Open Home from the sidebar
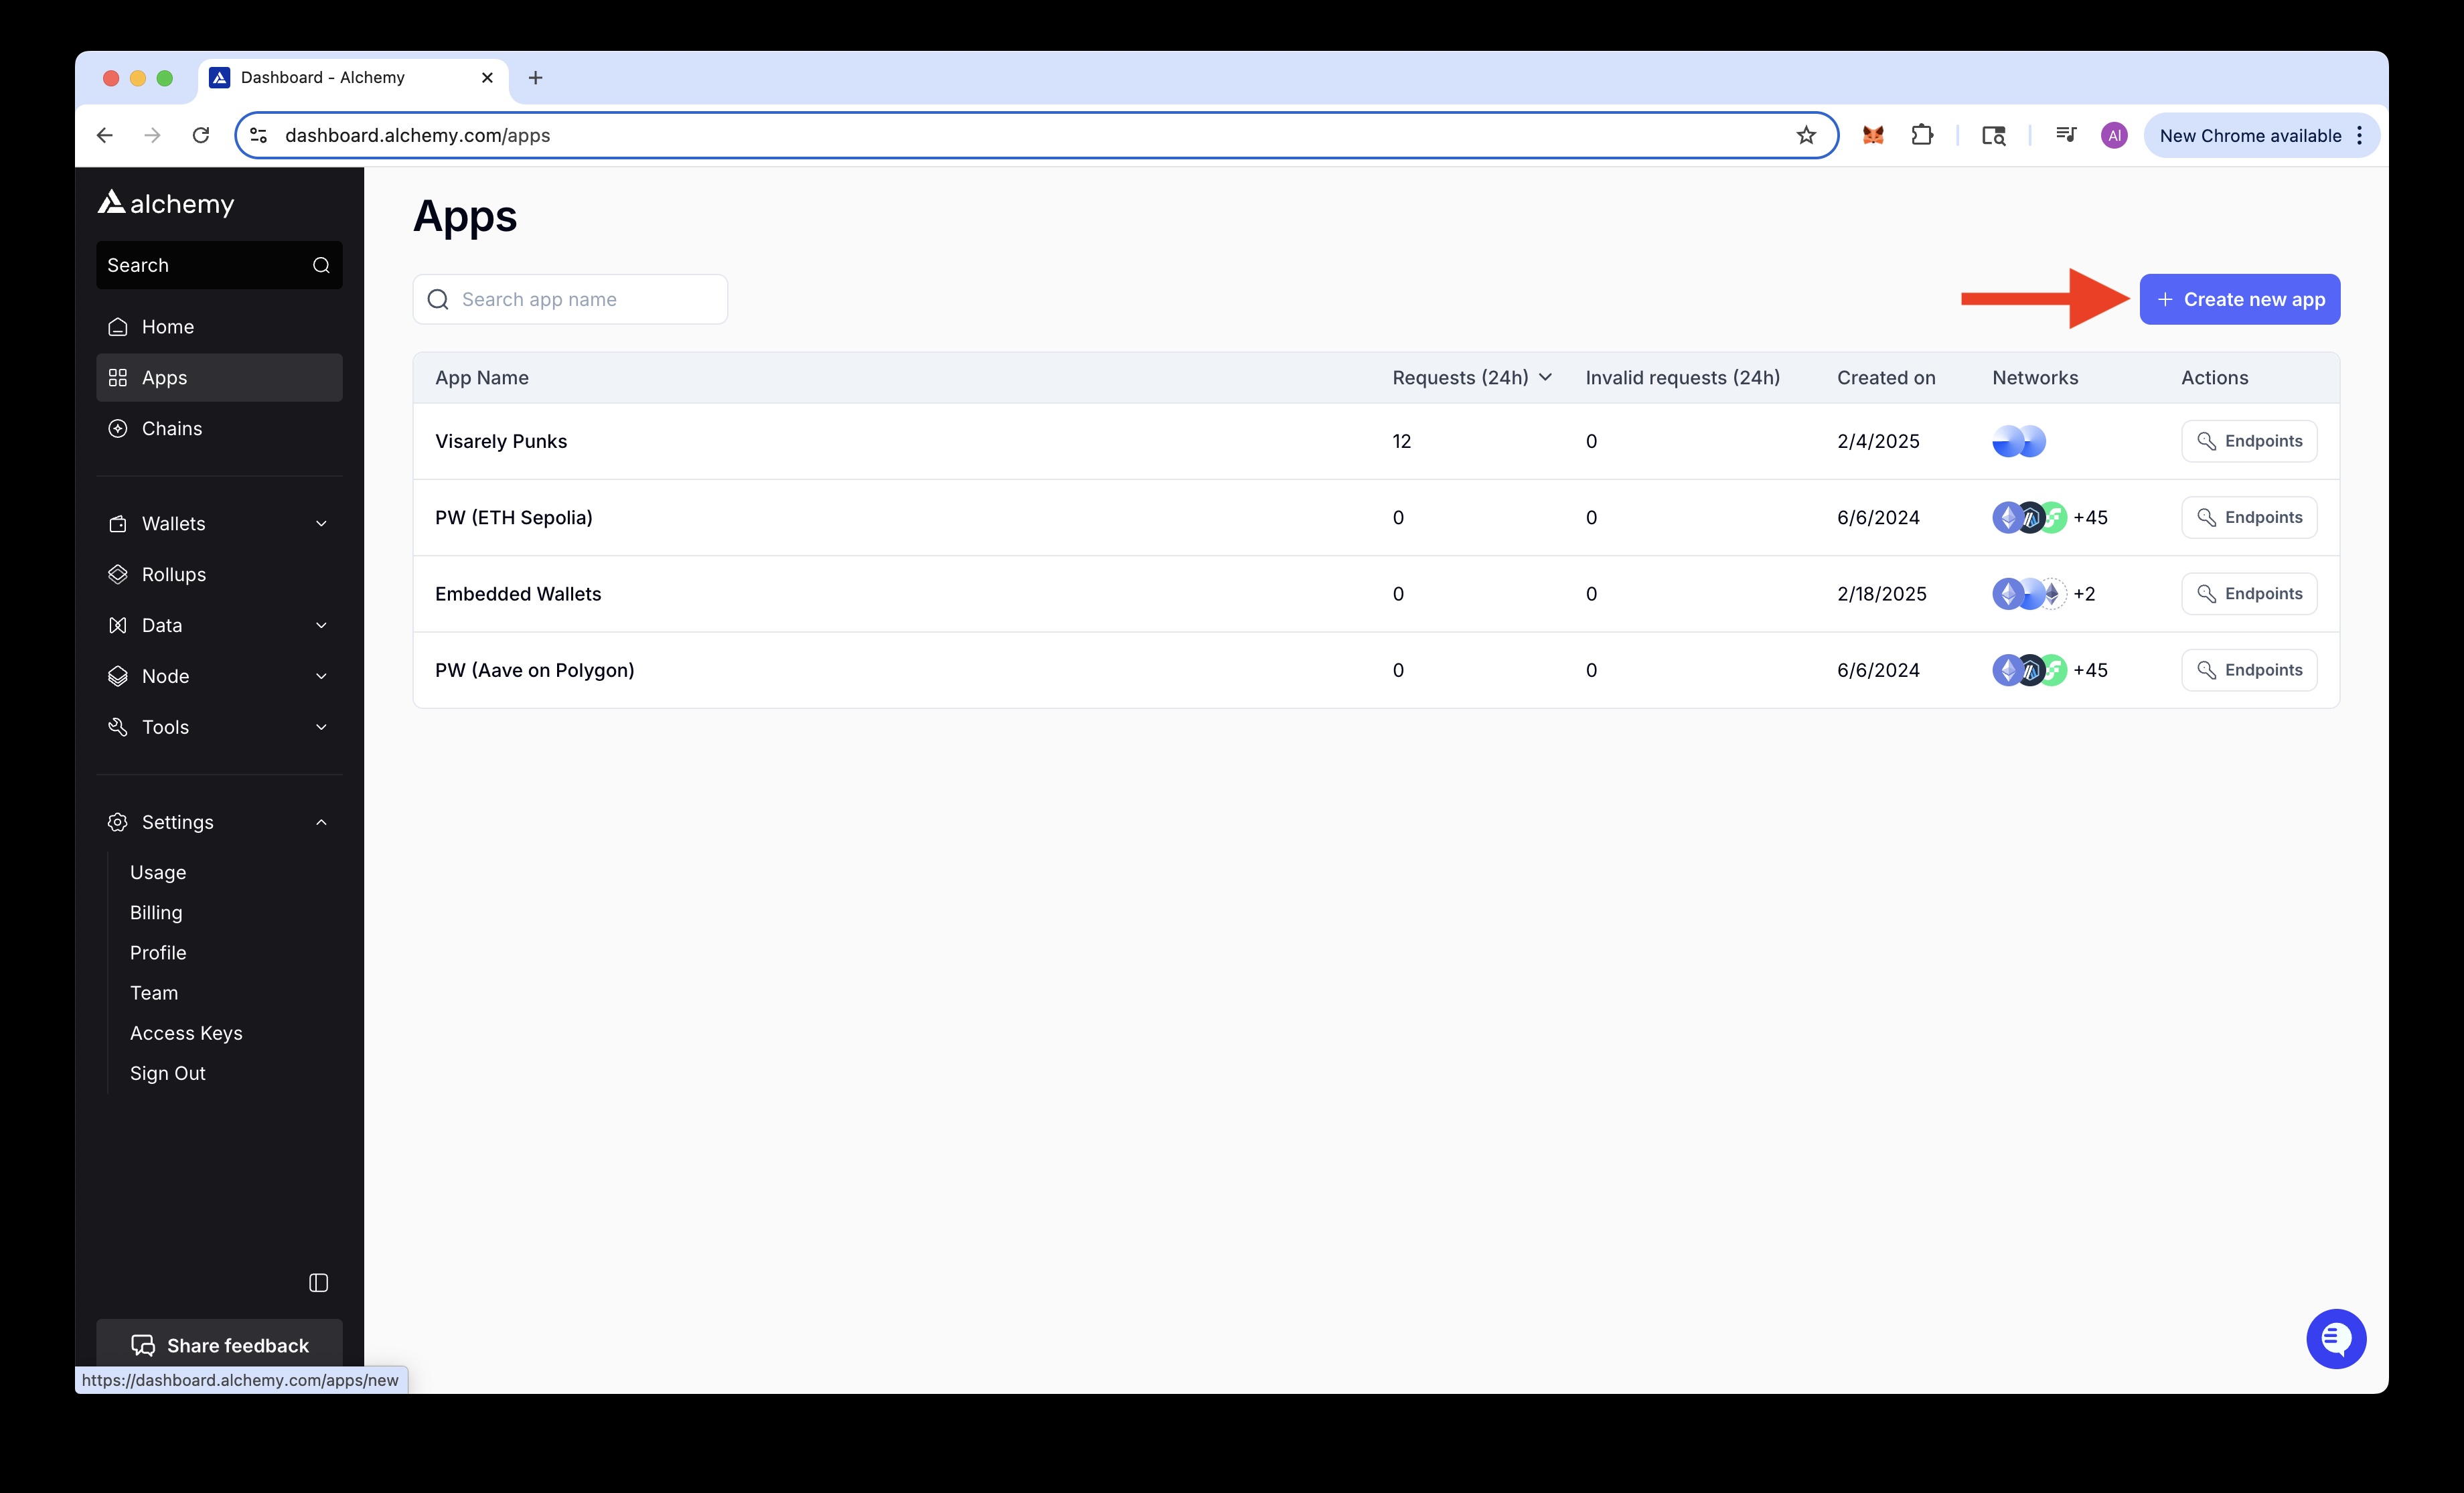Image resolution: width=2464 pixels, height=1493 pixels. [219, 327]
